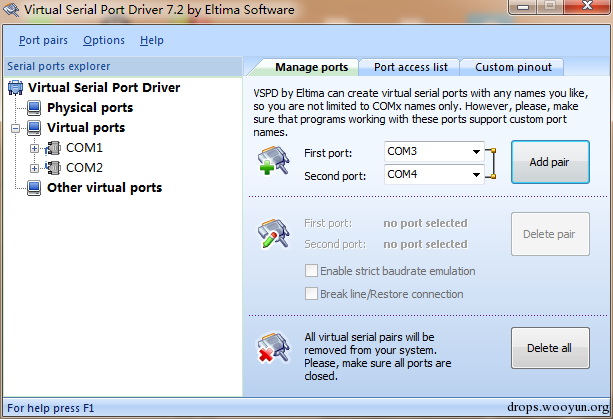Click the add-pair connector icon with green plus
613x419 pixels.
click(273, 160)
